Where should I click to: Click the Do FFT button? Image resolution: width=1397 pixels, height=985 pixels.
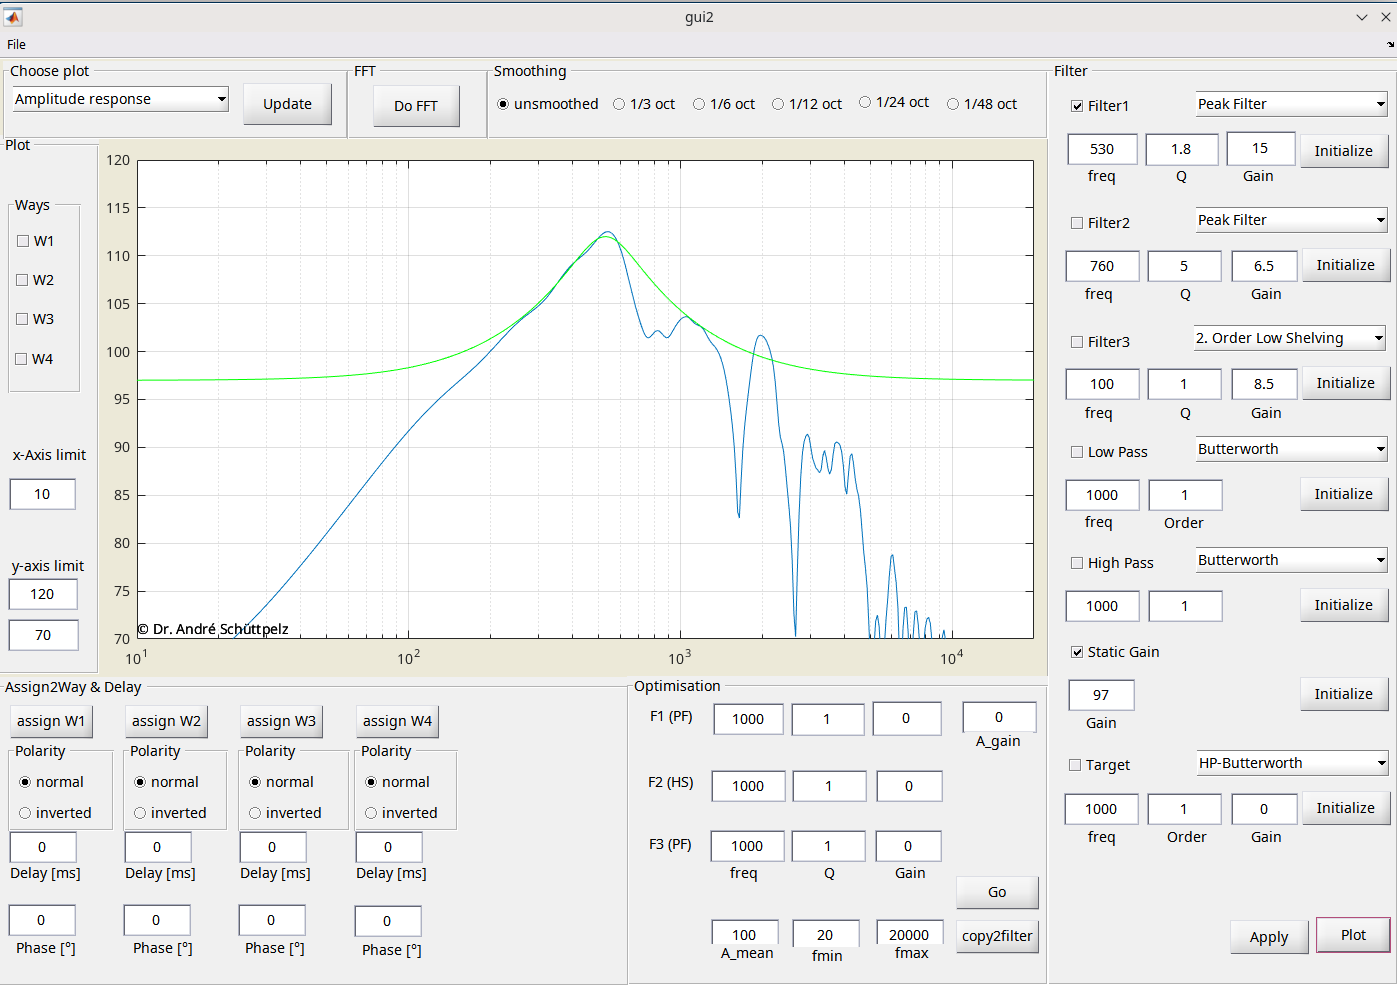416,106
